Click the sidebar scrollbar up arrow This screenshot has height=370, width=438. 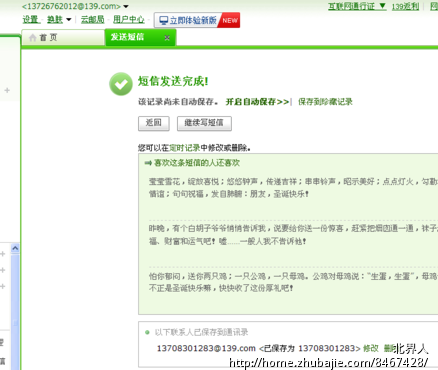pyautogui.click(x=15, y=248)
